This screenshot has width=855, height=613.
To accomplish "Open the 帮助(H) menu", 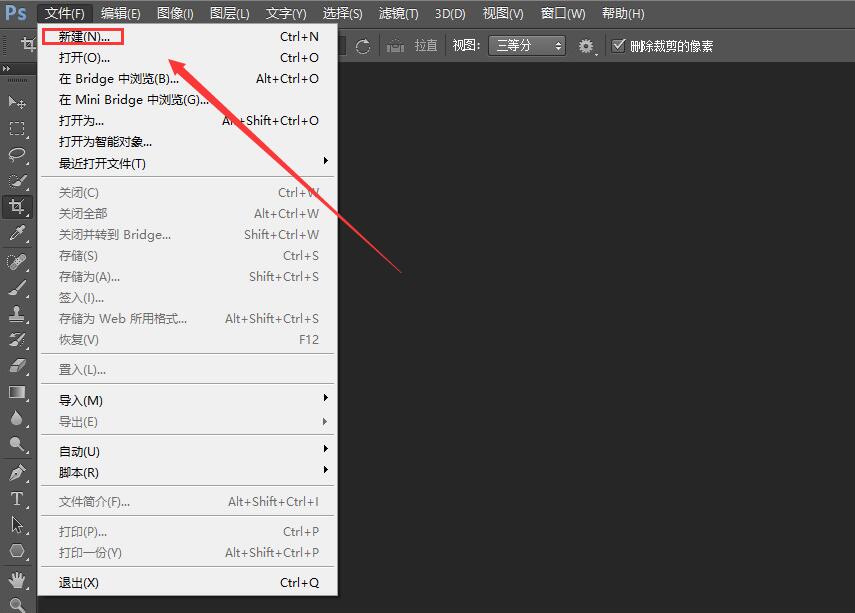I will 623,13.
